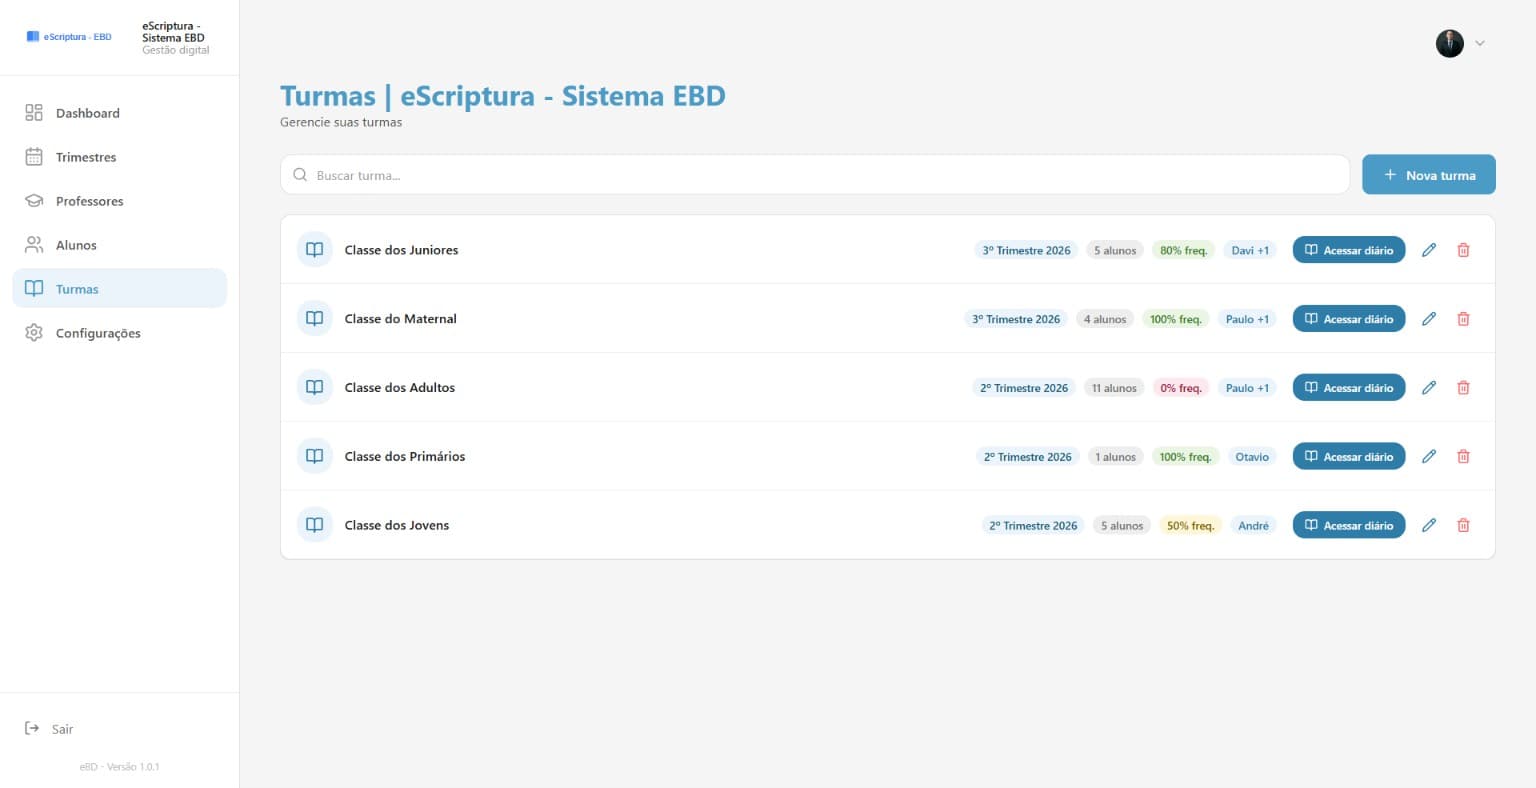Open the user avatar picture
This screenshot has height=788, width=1536.
[x=1450, y=43]
